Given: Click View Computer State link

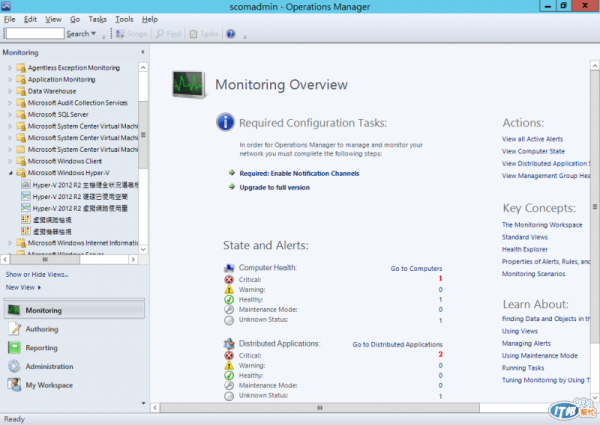Looking at the screenshot, I should coord(533,151).
